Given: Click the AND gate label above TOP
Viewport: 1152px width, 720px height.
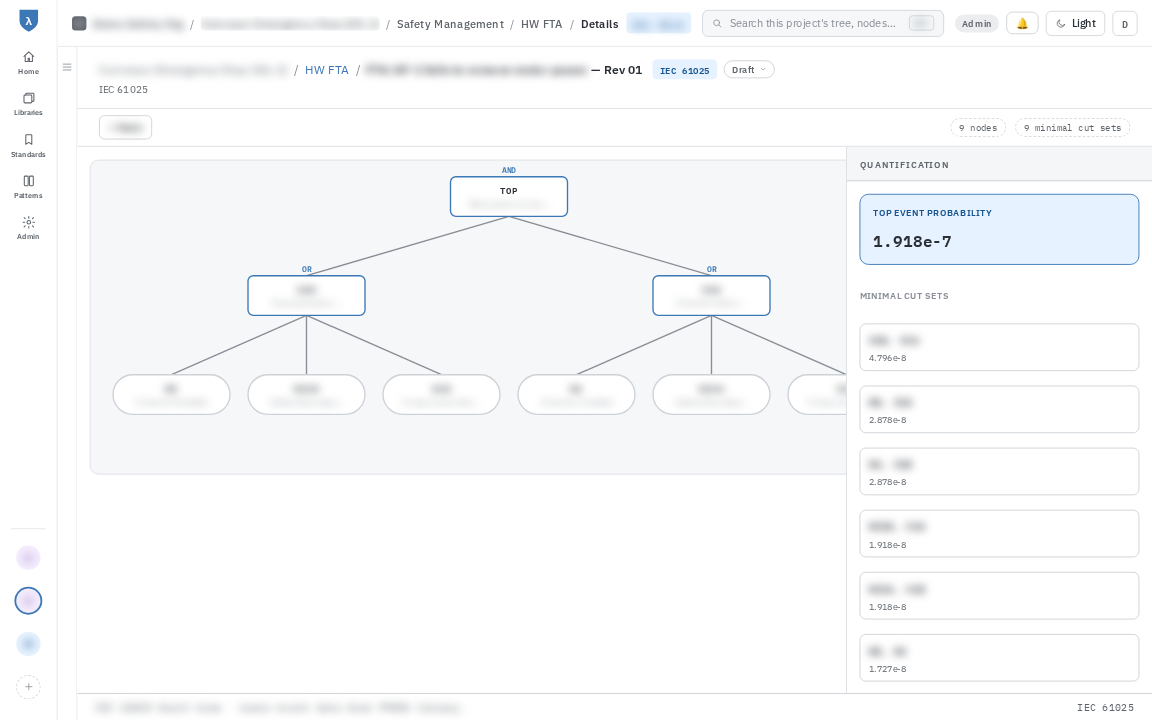Looking at the screenshot, I should click(x=508, y=170).
